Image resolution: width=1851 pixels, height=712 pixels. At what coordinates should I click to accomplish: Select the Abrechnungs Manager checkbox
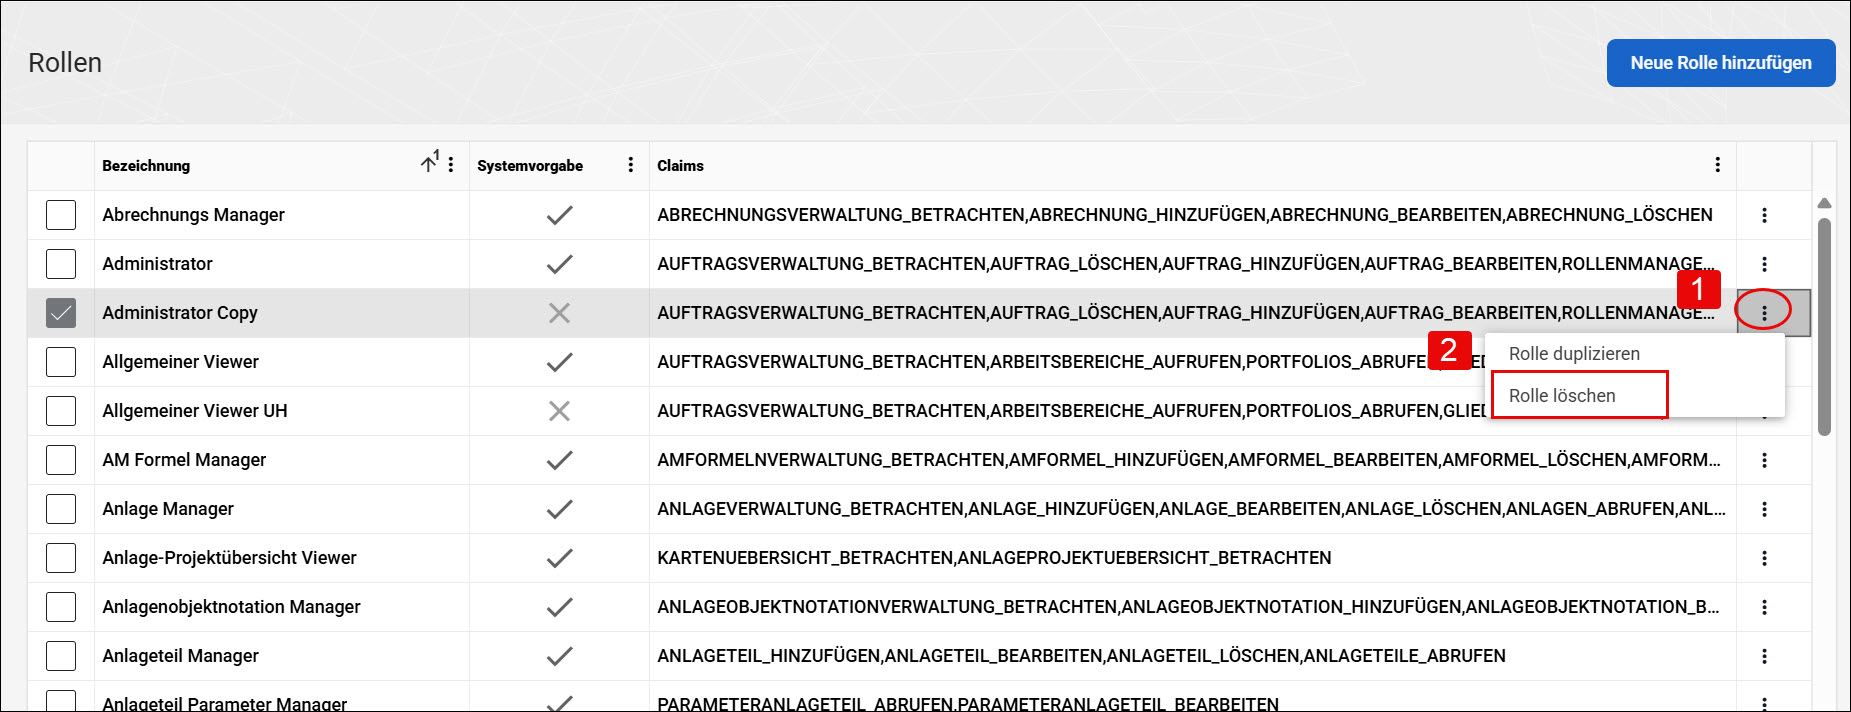(61, 215)
